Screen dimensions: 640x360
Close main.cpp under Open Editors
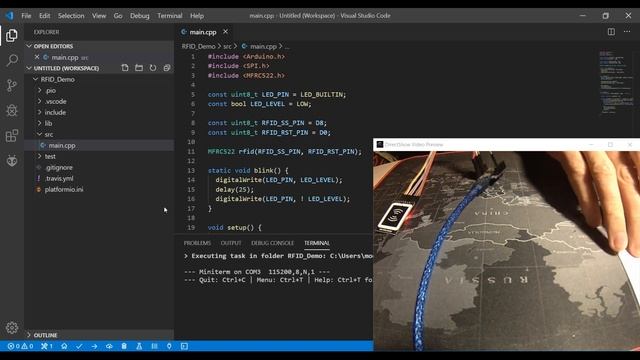37,57
